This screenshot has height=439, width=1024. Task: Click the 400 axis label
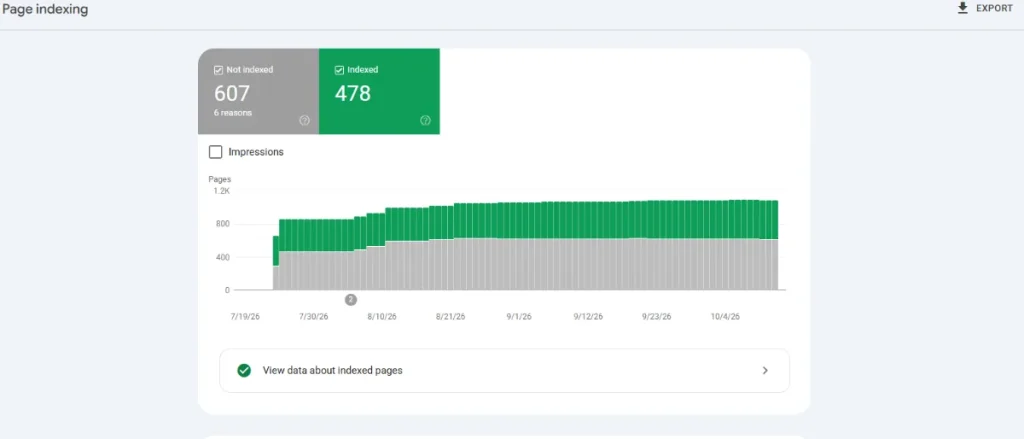click(223, 257)
